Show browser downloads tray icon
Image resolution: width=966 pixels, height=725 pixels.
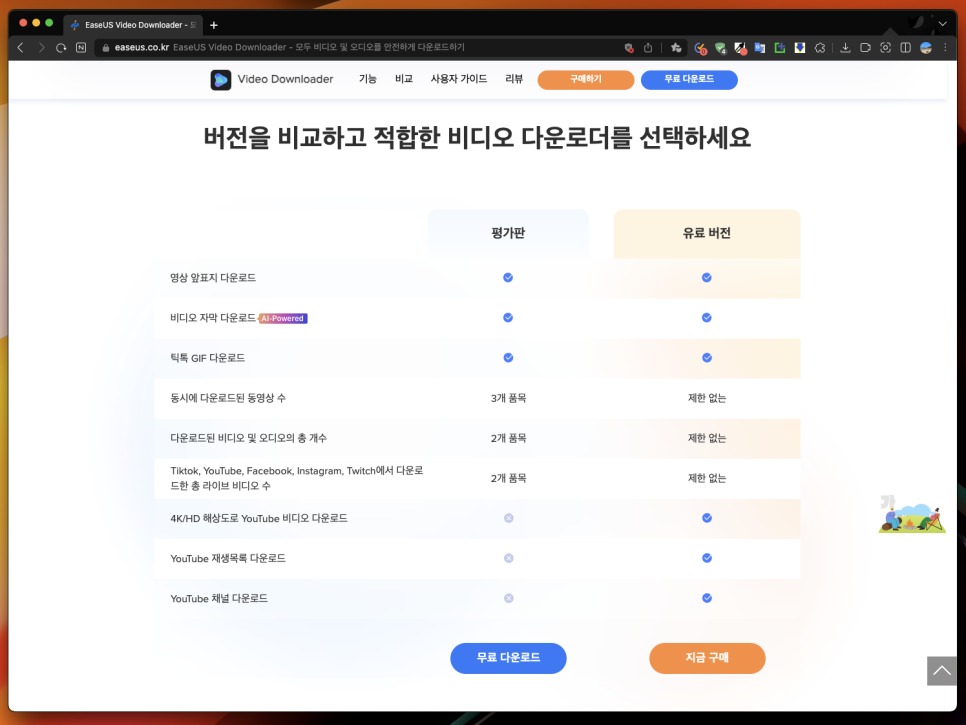(845, 47)
